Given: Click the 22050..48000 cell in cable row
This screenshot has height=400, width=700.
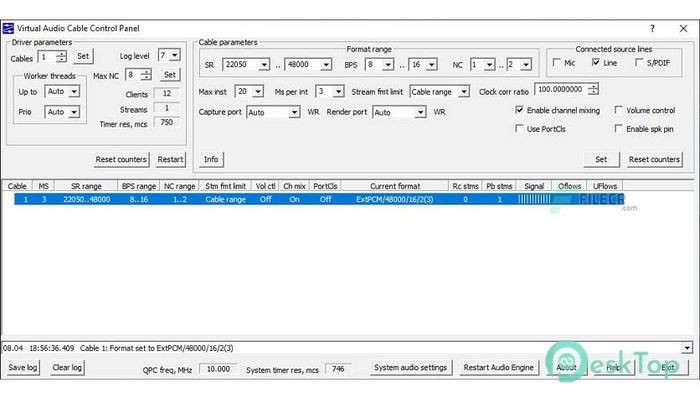Looking at the screenshot, I should pyautogui.click(x=87, y=200).
